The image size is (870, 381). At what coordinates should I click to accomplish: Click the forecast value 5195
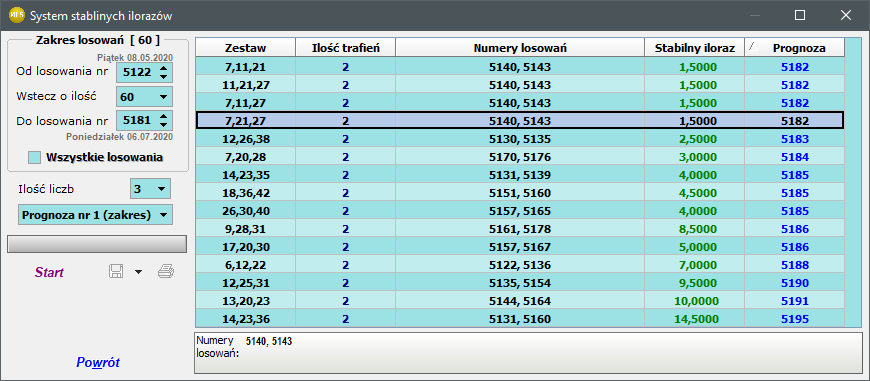point(795,319)
